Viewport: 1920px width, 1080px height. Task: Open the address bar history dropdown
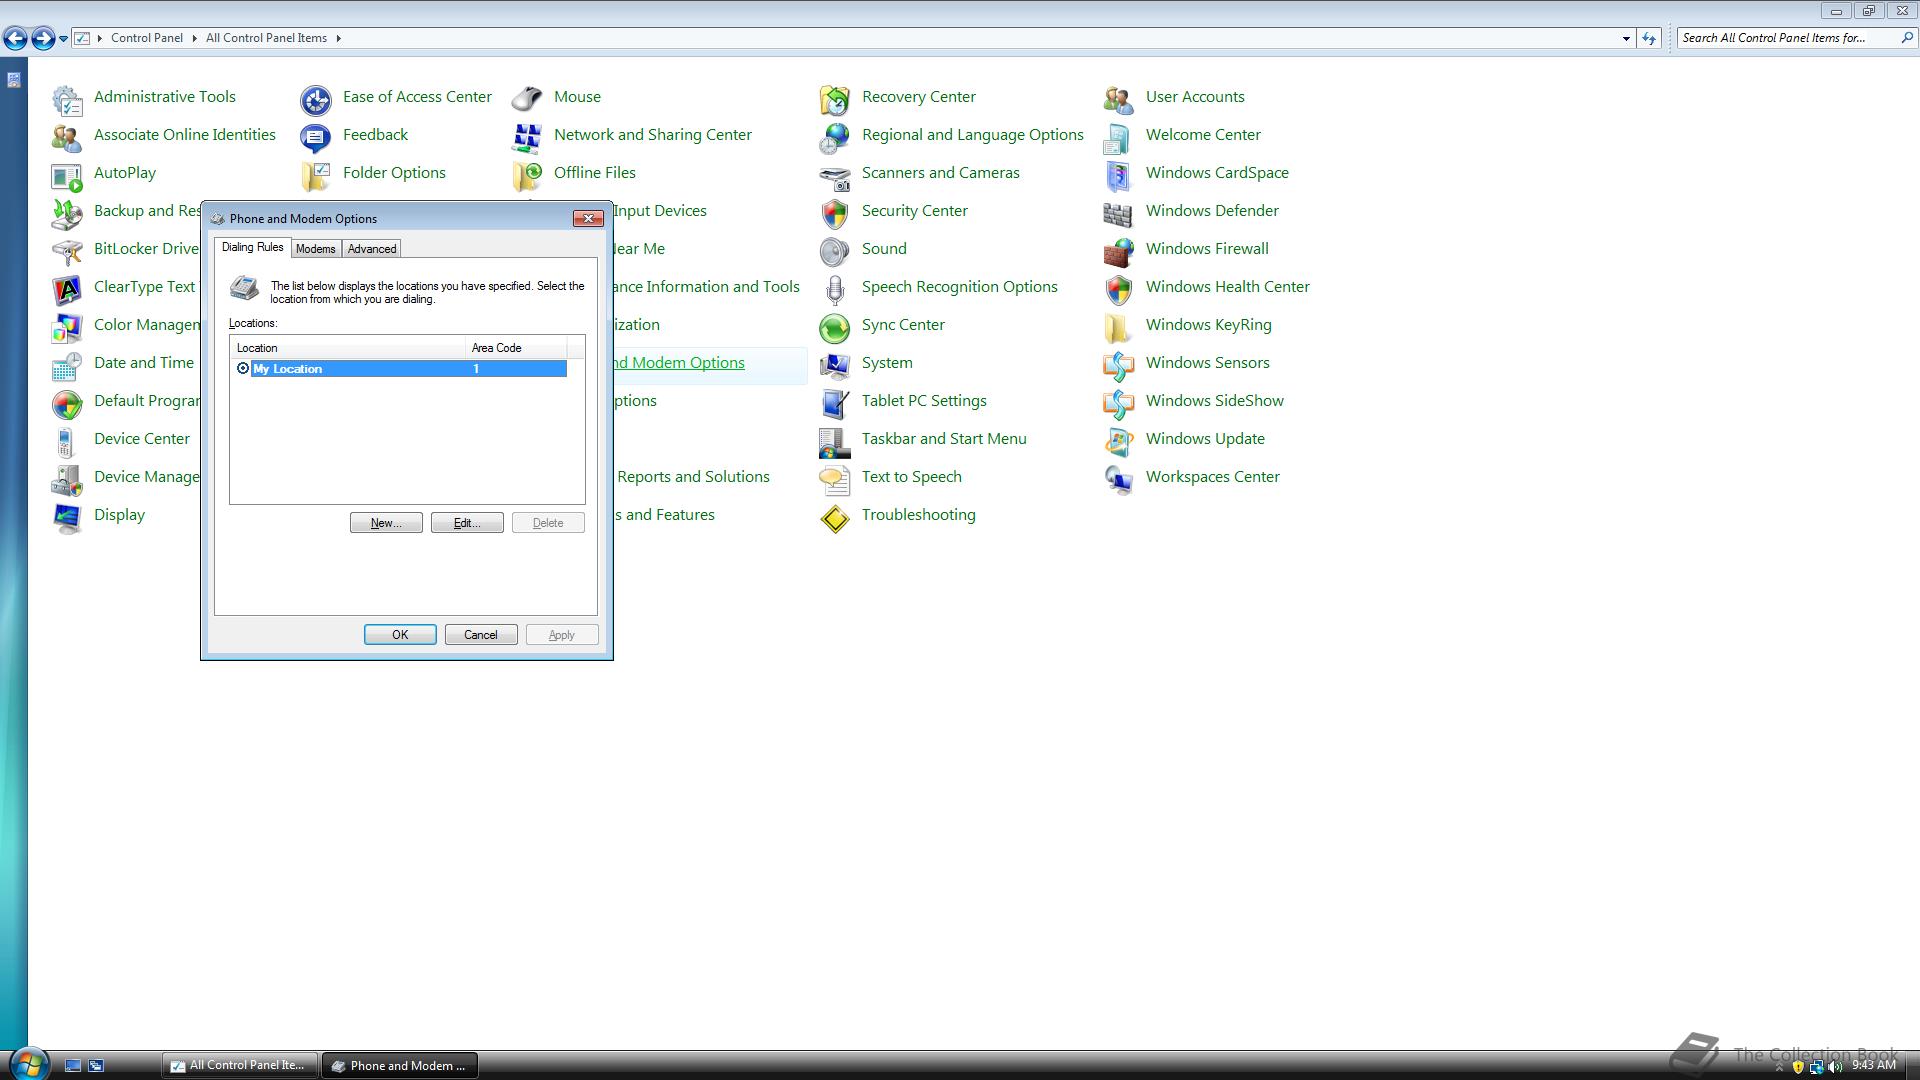1626,38
